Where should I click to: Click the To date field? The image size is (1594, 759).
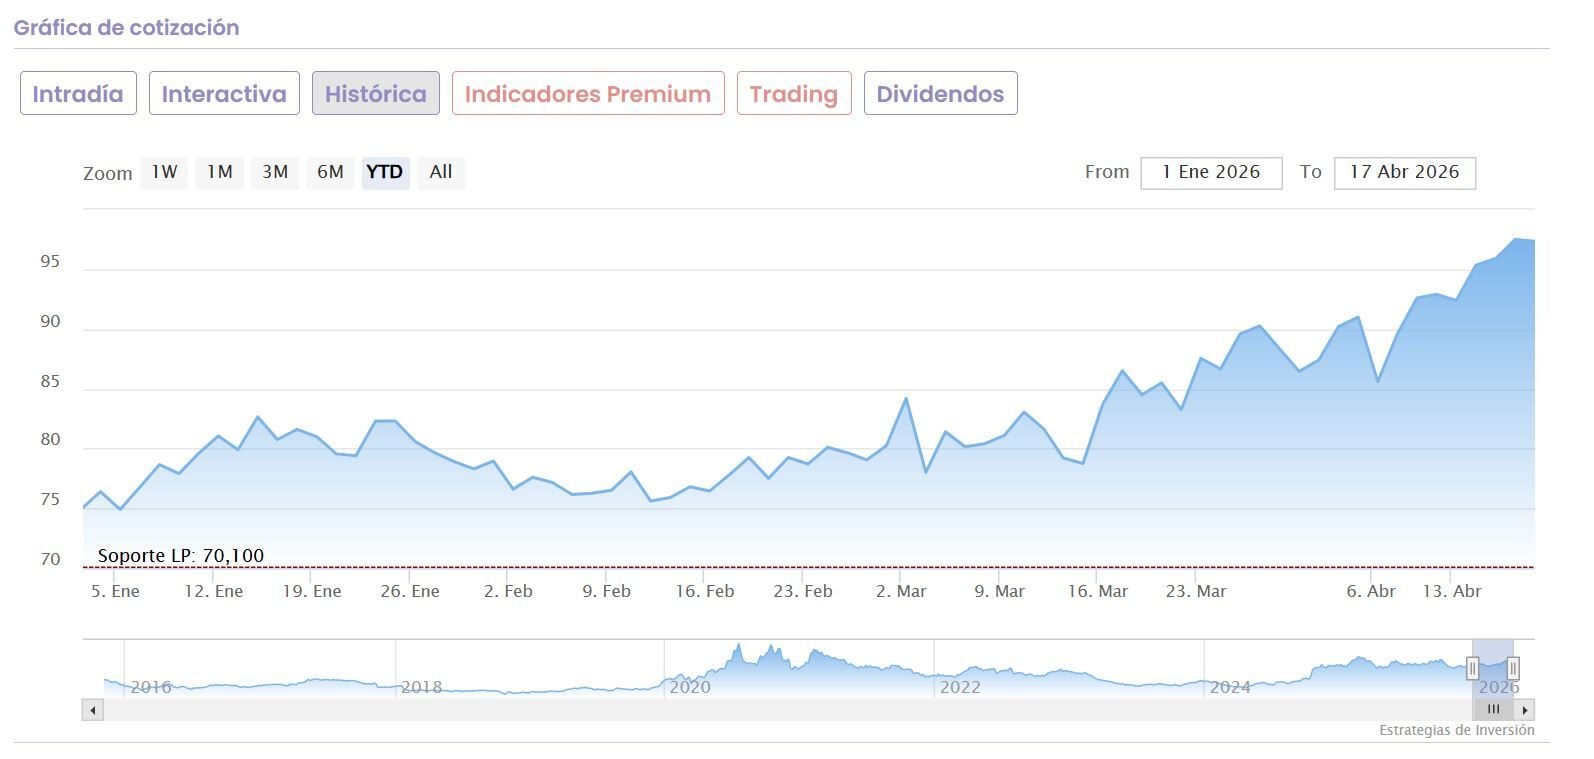coord(1404,172)
